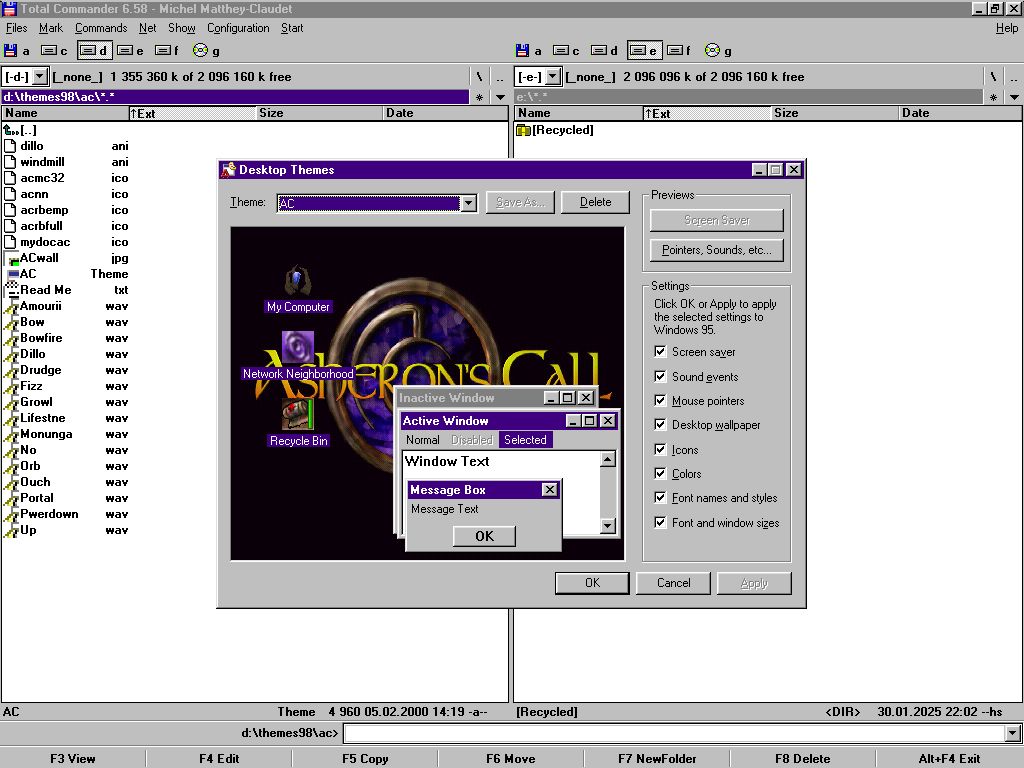Toggle the Desktop wallpaper checkbox
Screen dimensions: 1024x768
pyautogui.click(x=660, y=425)
